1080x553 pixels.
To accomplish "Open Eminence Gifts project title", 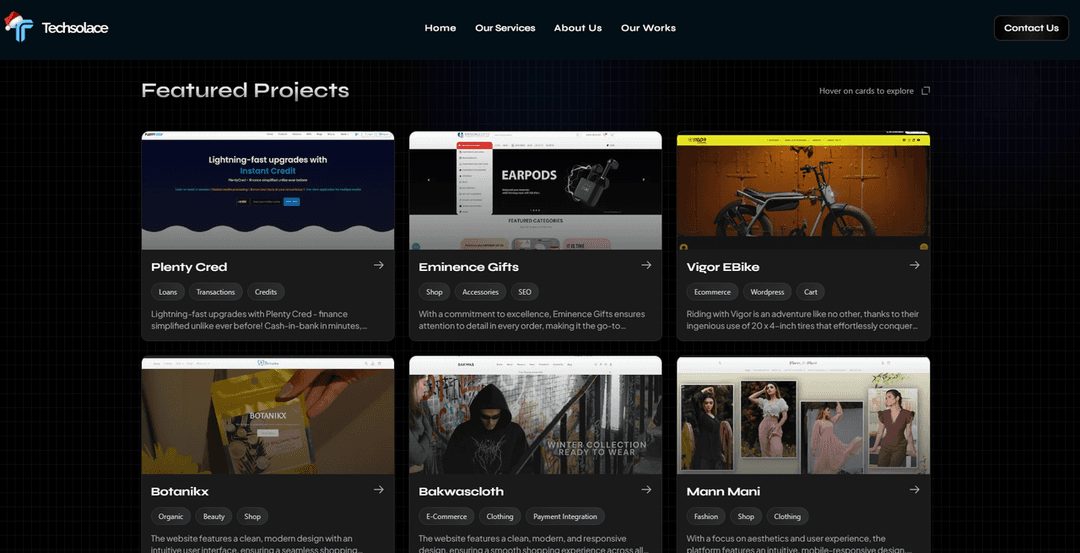I will pos(468,267).
